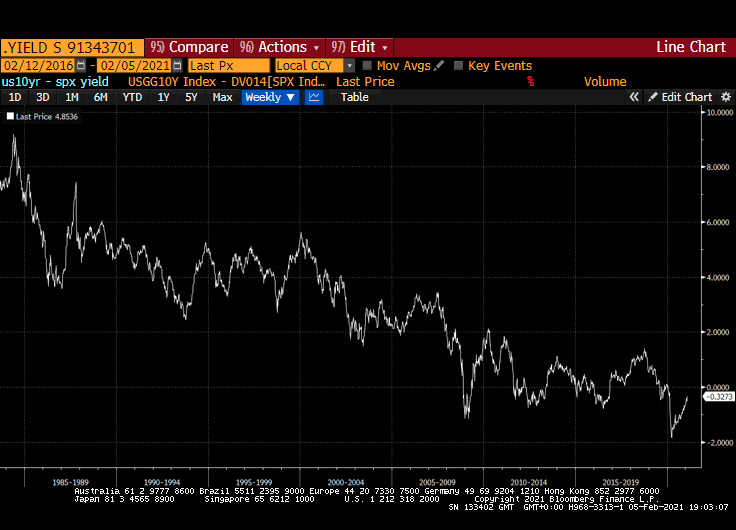Screen dimensions: 736x530
Task: Click the Last Price column label
Action: 365,82
